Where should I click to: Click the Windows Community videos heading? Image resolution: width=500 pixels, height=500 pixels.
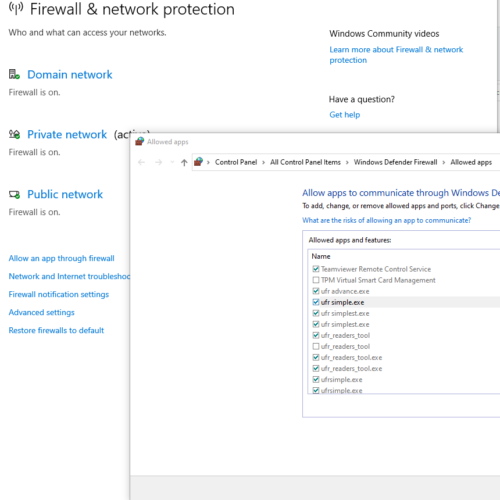[384, 34]
